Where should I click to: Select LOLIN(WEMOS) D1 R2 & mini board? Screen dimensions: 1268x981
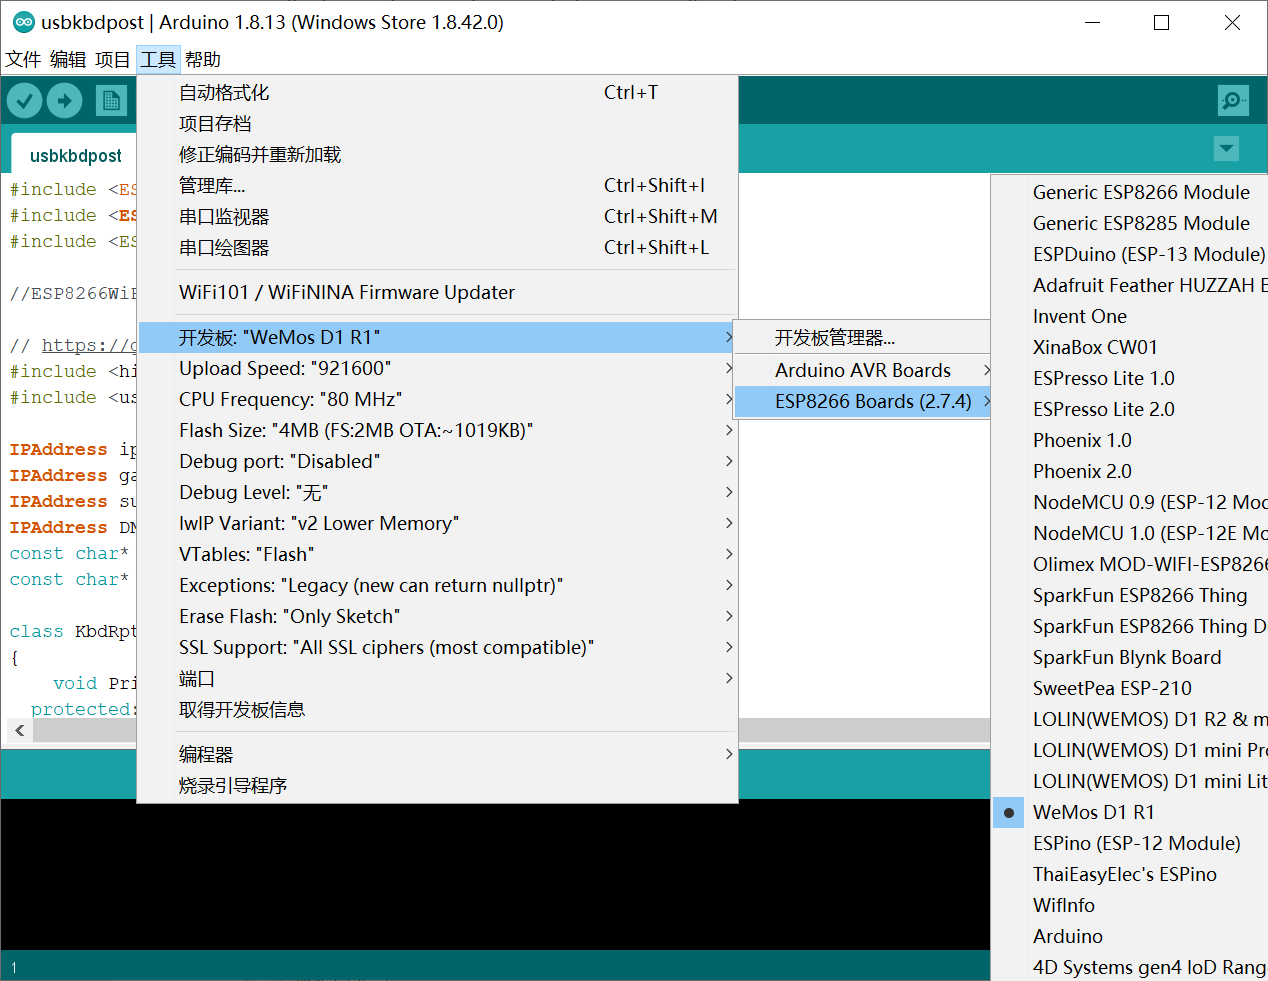[x=1130, y=719]
